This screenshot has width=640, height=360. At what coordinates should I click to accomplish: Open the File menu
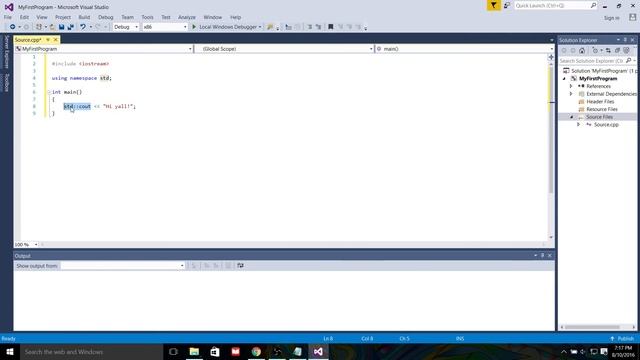pyautogui.click(x=8, y=17)
